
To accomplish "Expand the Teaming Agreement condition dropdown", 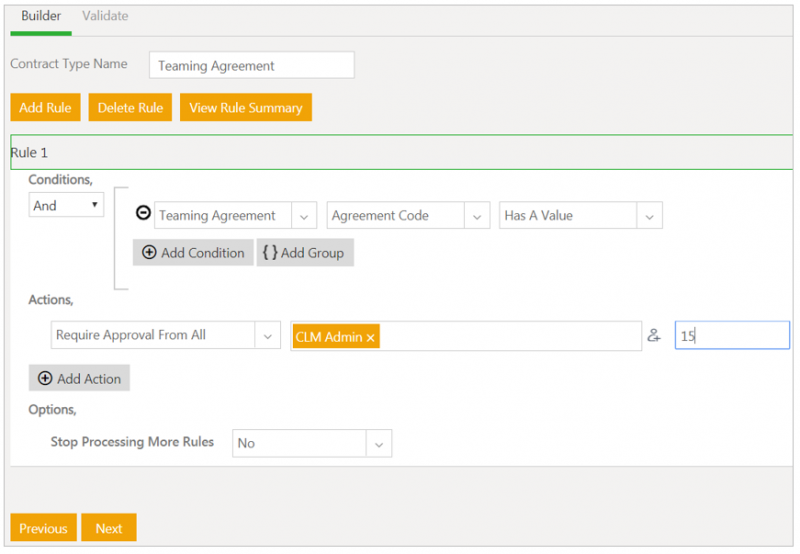I will coord(305,216).
